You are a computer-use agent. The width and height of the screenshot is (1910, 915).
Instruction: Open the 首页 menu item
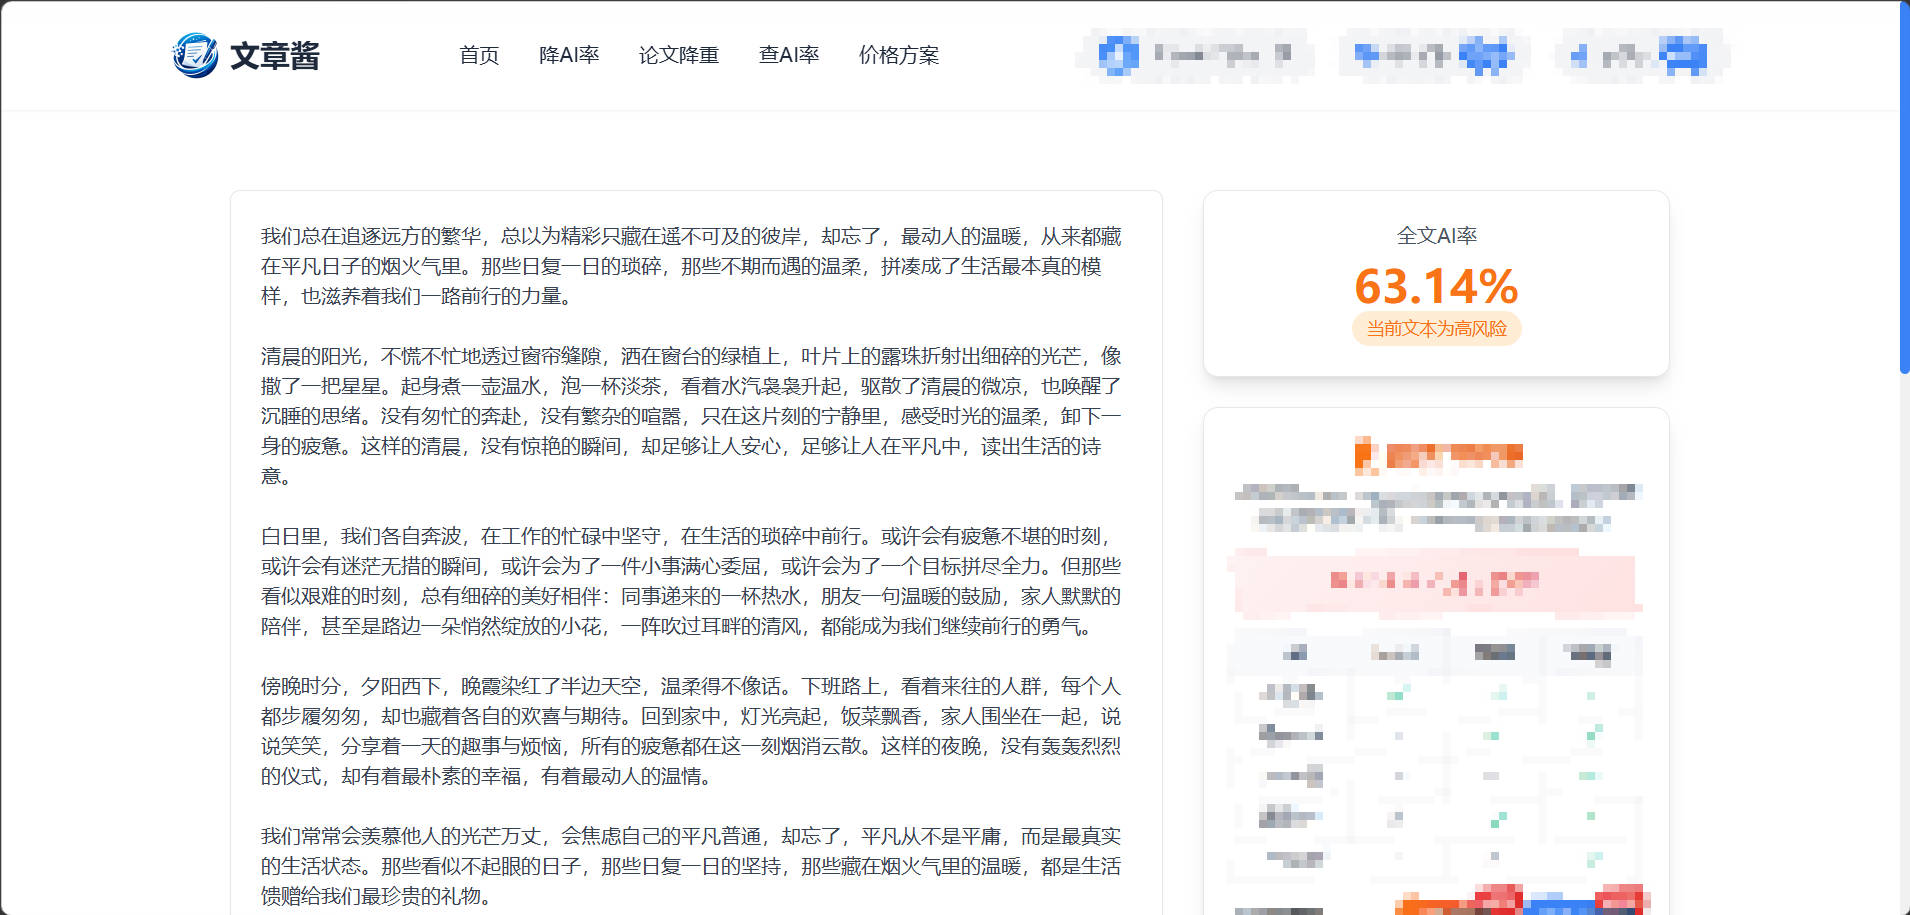(x=479, y=55)
